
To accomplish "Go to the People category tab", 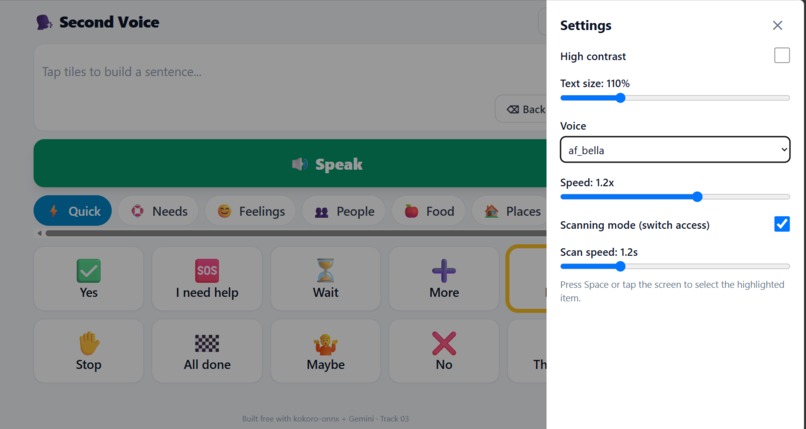I will (x=343, y=211).
